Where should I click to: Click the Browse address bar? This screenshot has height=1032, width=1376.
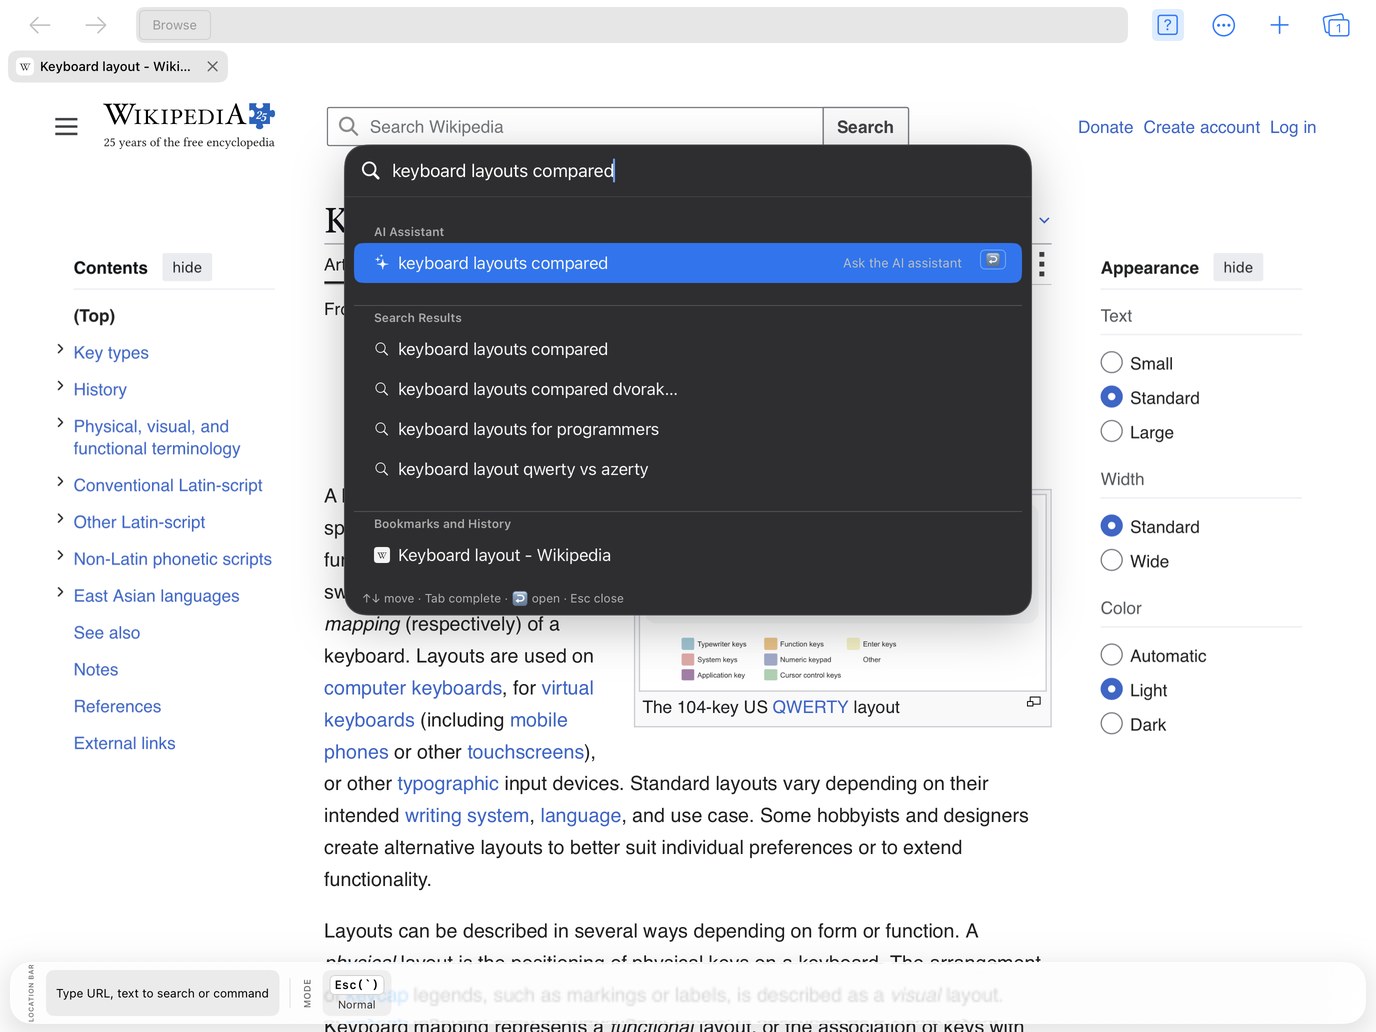coord(632,25)
